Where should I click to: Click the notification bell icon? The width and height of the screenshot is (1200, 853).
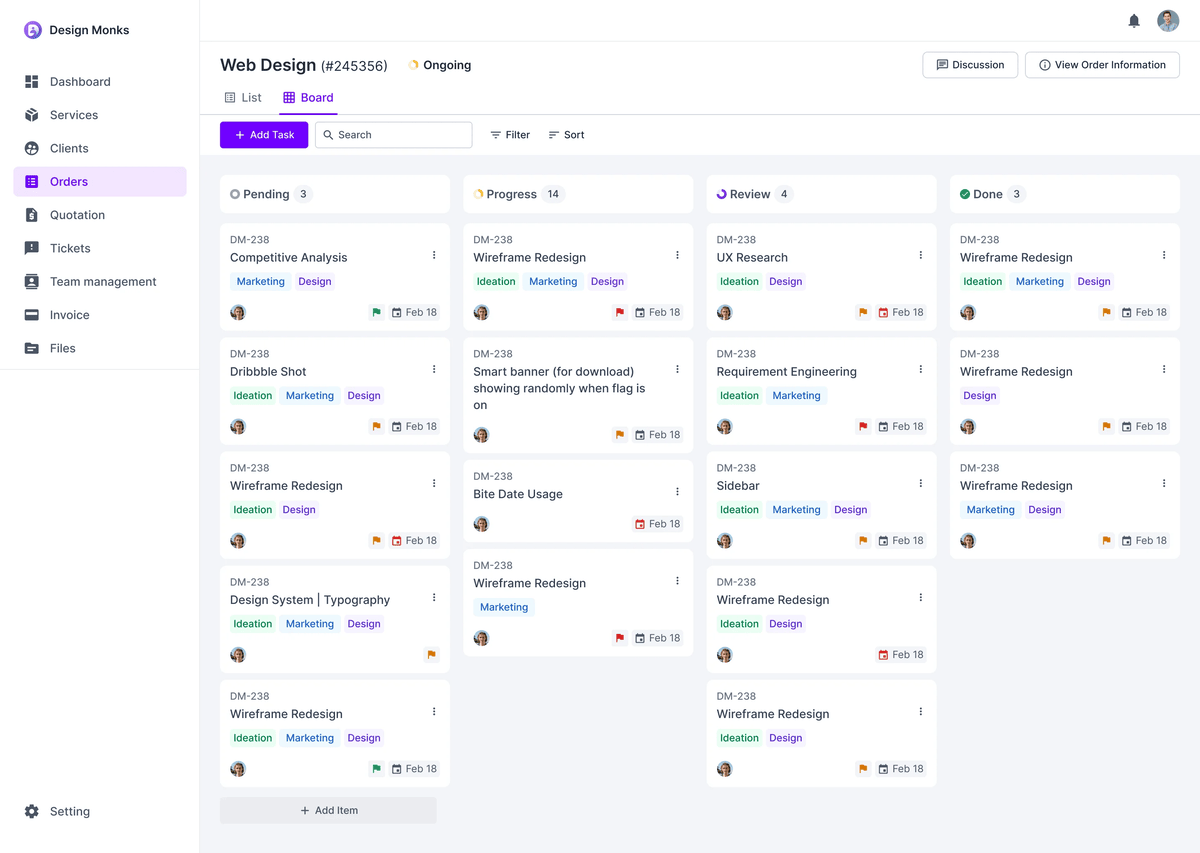point(1134,21)
